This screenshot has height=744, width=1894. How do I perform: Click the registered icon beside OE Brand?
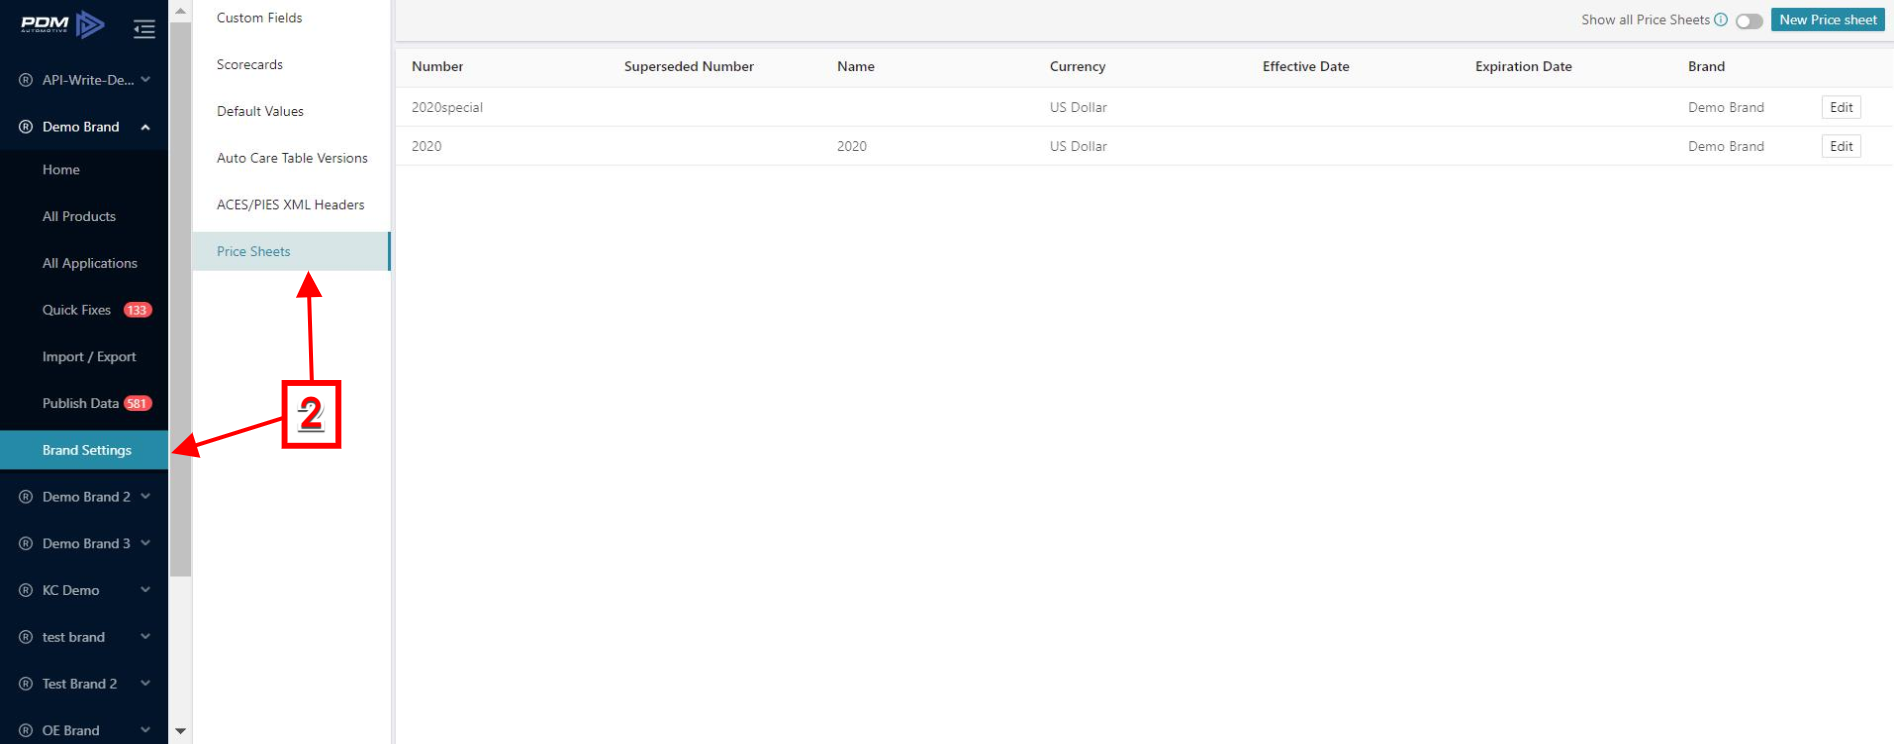click(26, 731)
